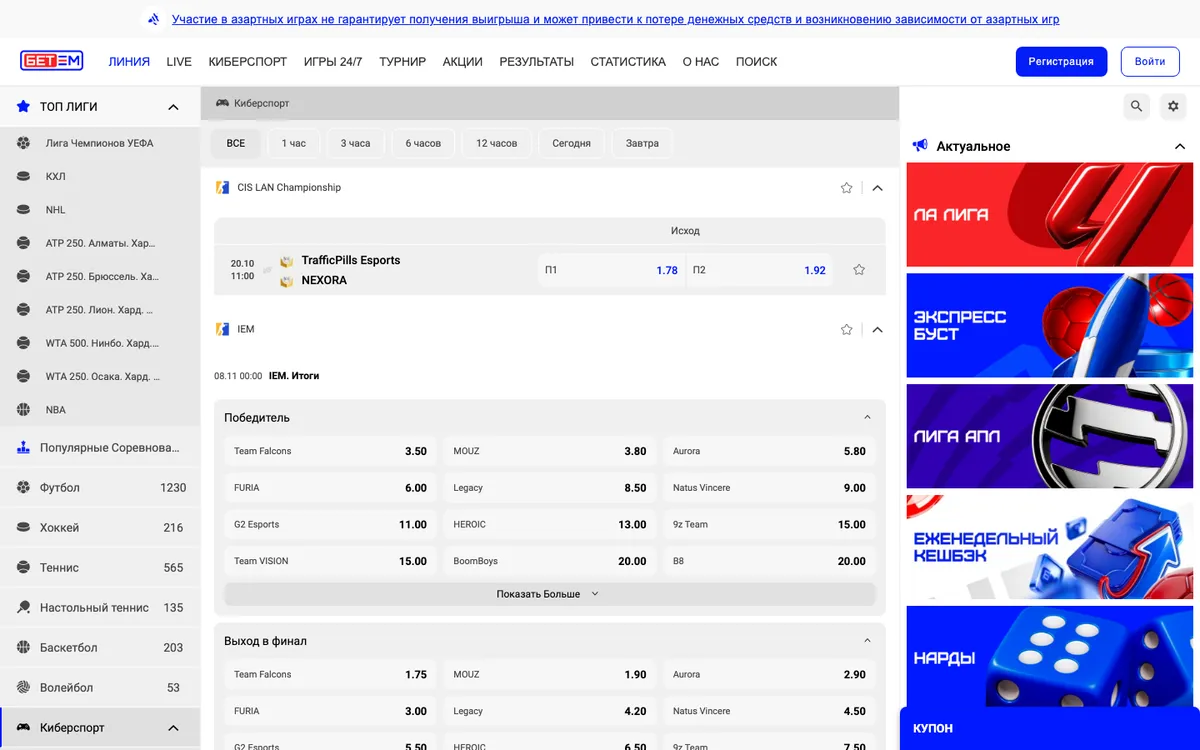Filter events by Сегодня
Image resolution: width=1200 pixels, height=750 pixels.
(571, 143)
